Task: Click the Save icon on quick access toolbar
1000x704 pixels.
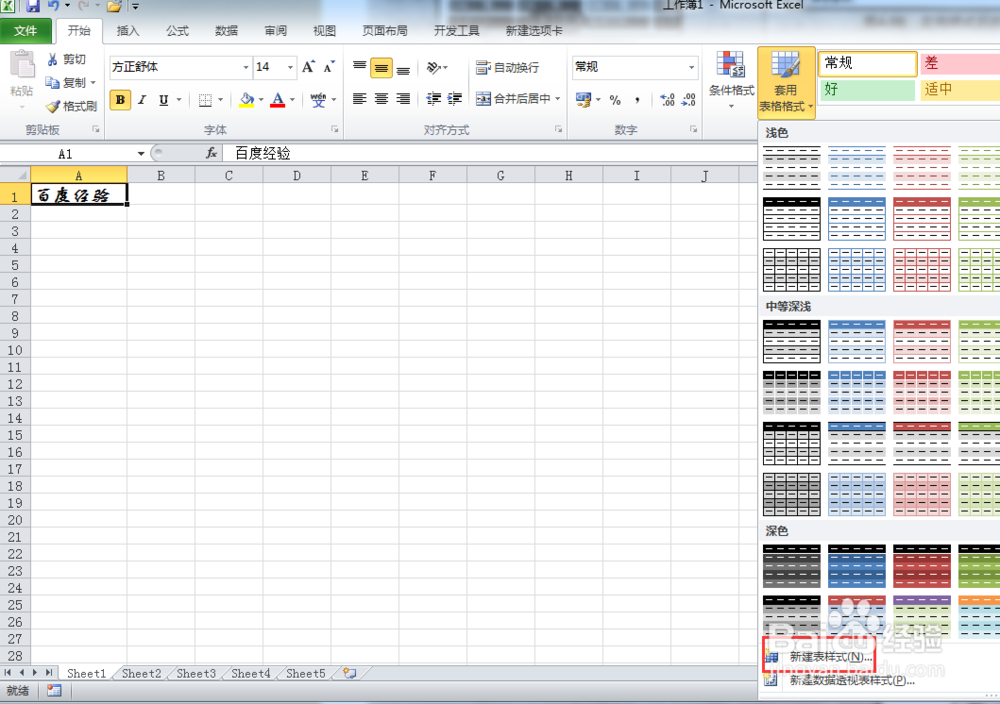Action: coord(33,5)
